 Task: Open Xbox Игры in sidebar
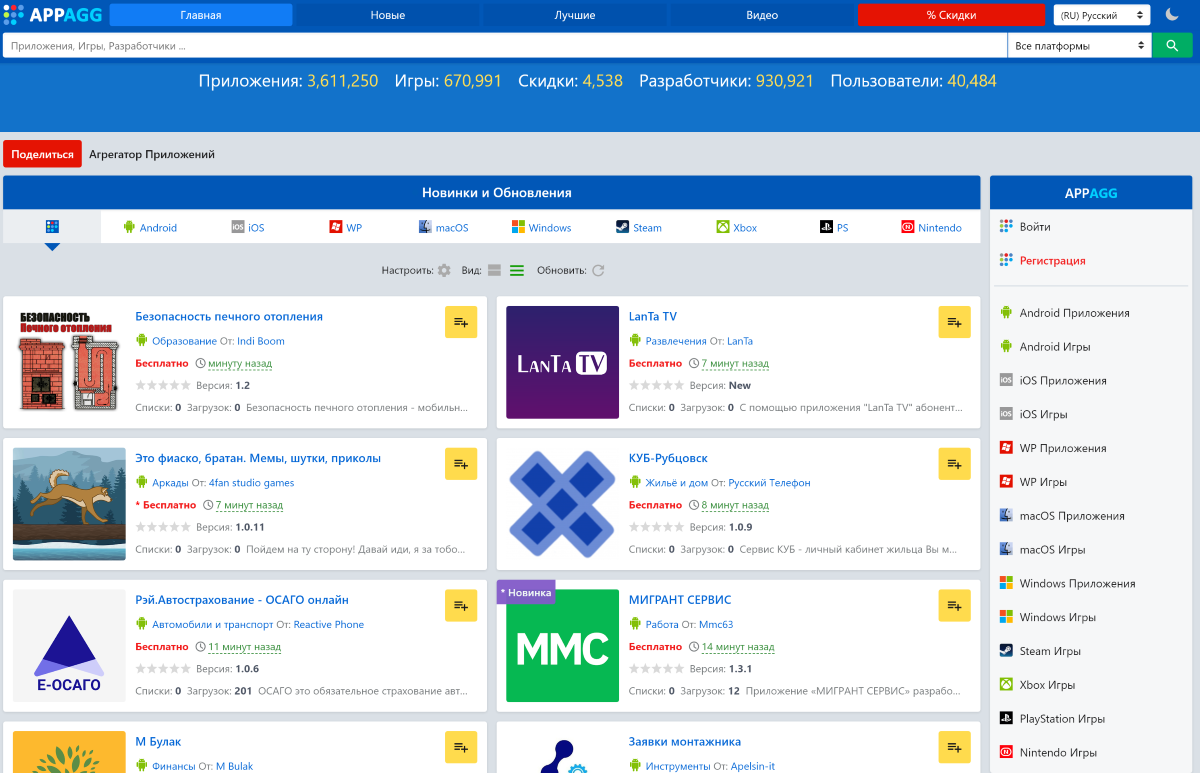[x=1047, y=685]
